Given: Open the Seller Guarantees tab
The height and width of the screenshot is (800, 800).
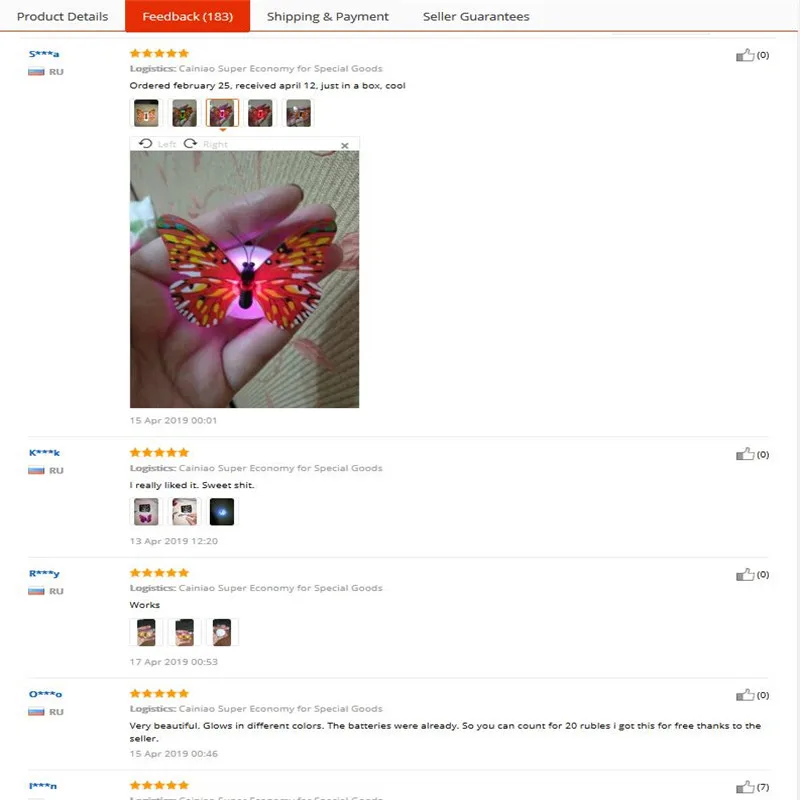Looking at the screenshot, I should click(x=476, y=16).
